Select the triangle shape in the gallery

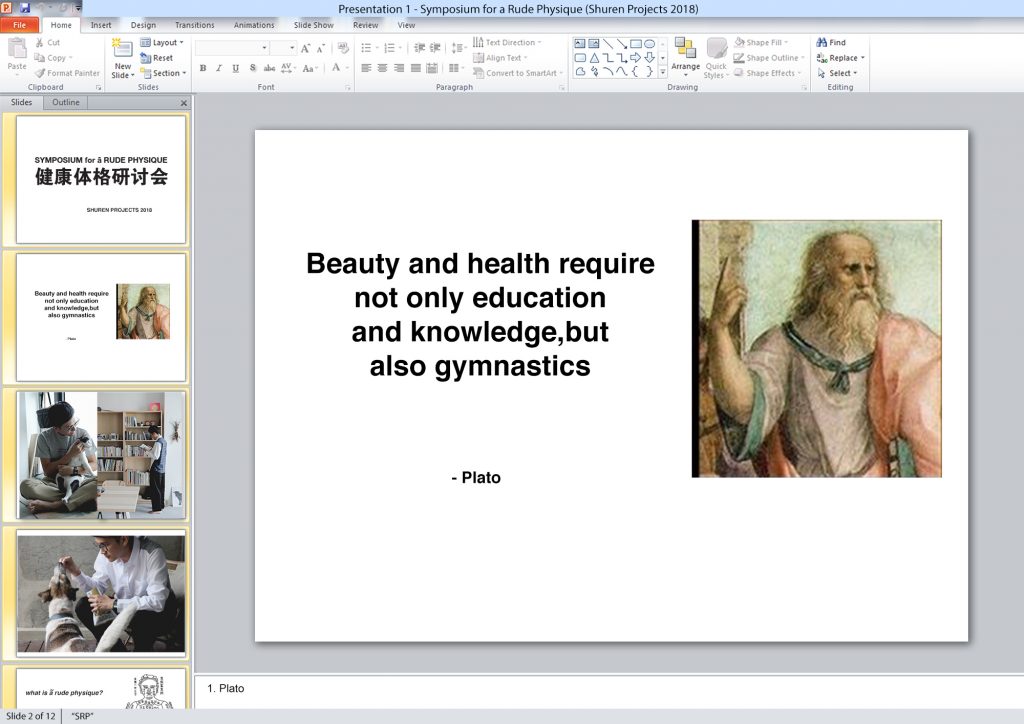[594, 58]
